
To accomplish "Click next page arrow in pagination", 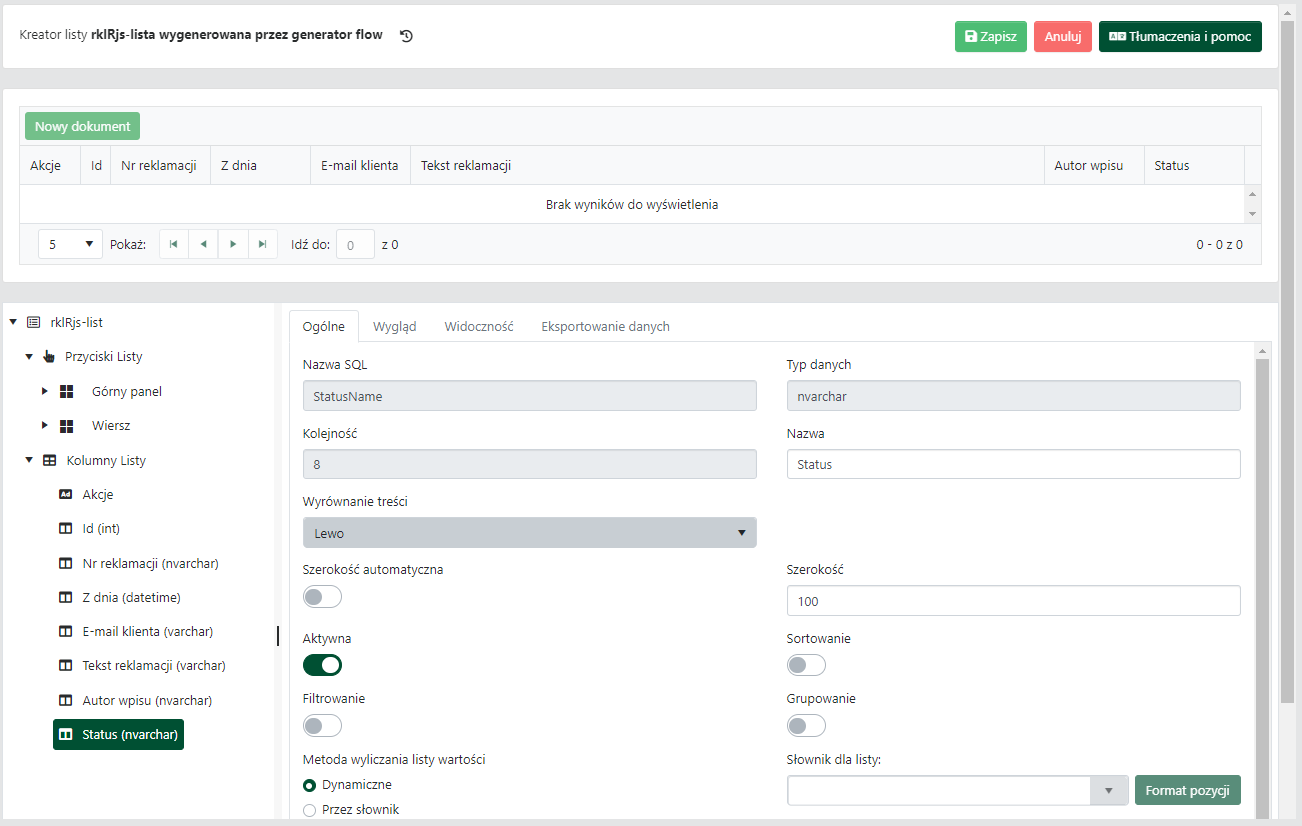I will [233, 244].
